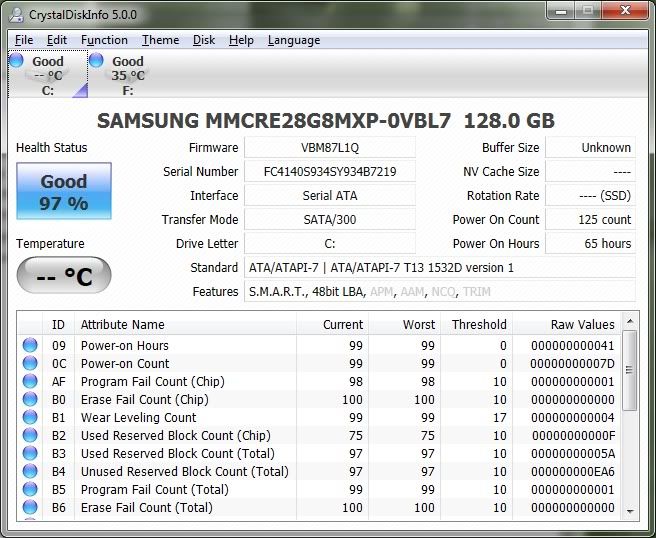Open the Function menu
The width and height of the screenshot is (656, 538).
[x=104, y=40]
